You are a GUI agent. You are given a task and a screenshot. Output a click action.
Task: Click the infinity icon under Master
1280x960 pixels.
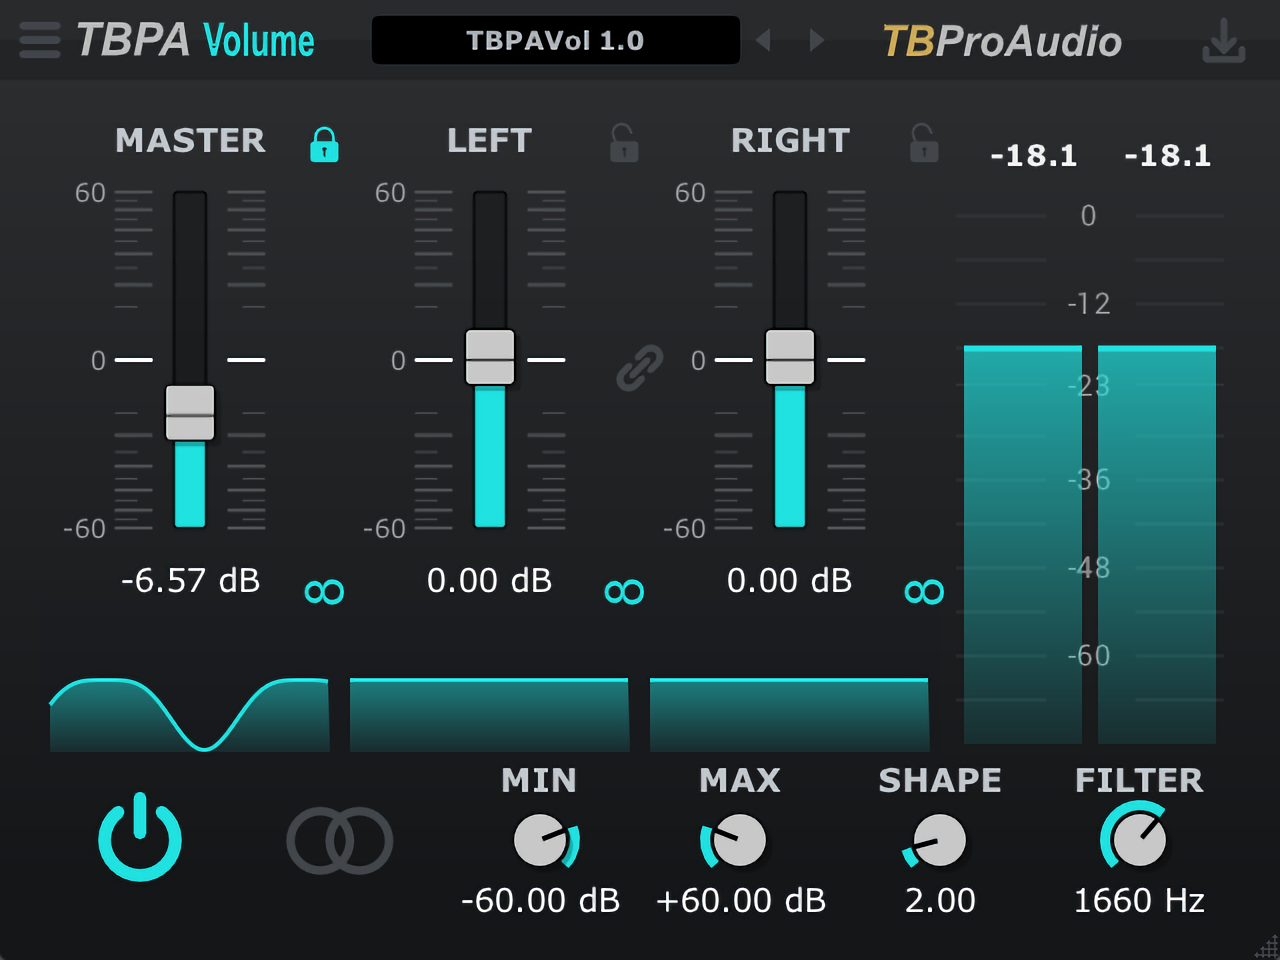324,592
